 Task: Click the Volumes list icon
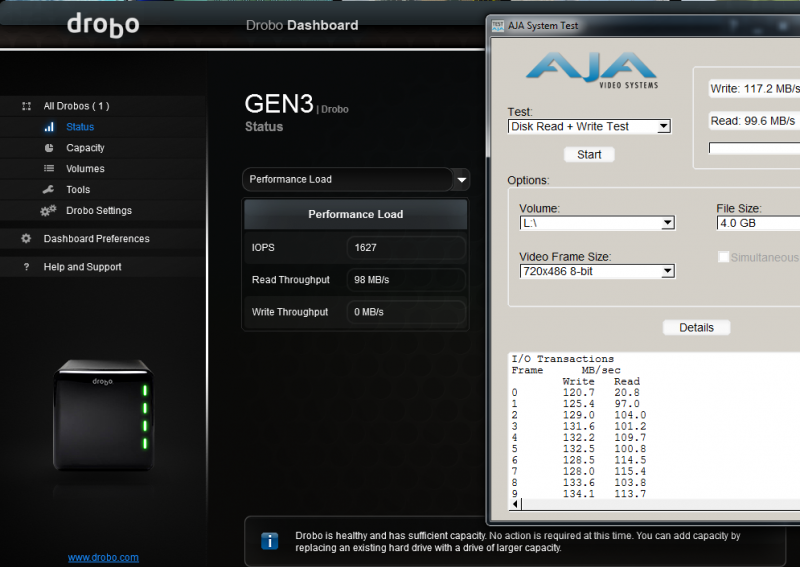pyautogui.click(x=49, y=168)
